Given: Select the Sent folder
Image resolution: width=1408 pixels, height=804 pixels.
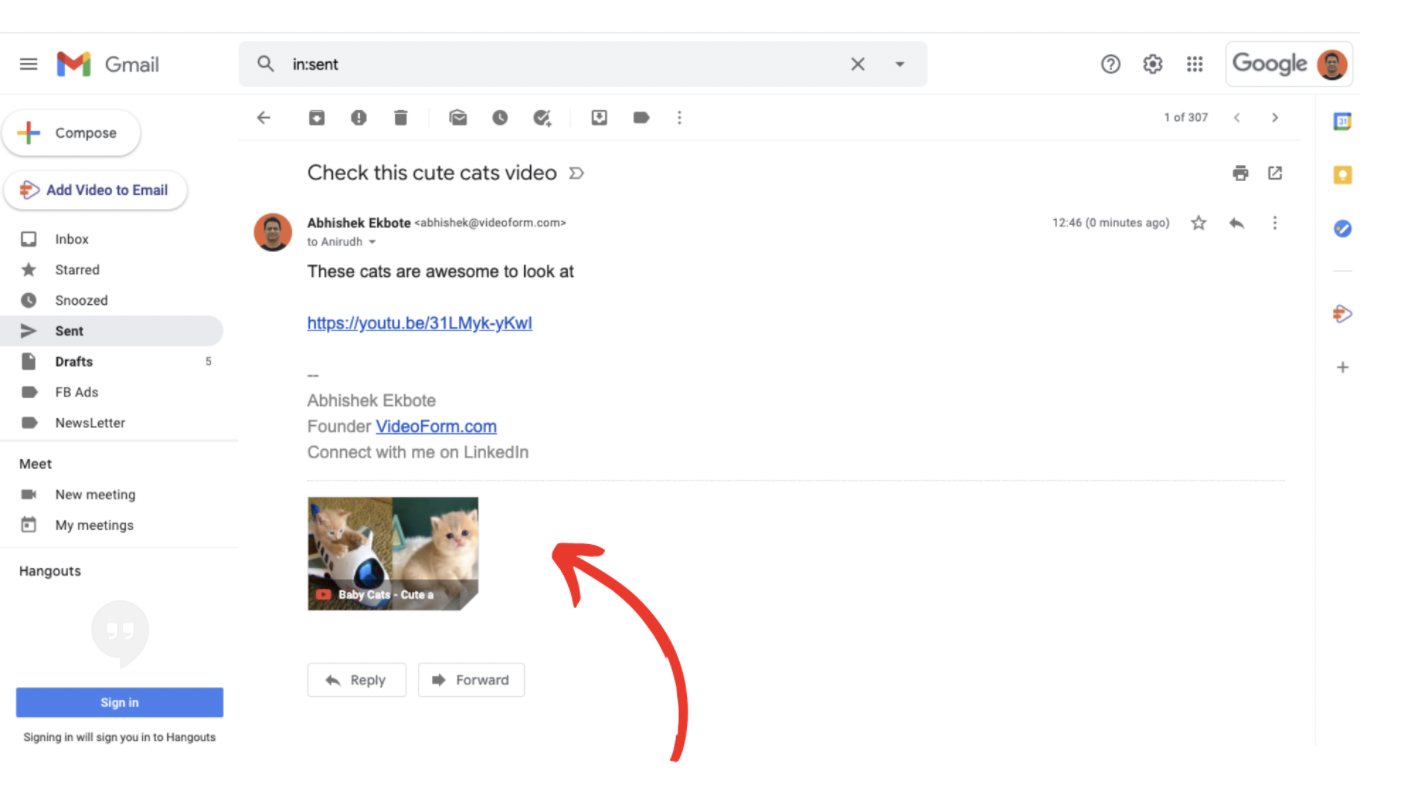Looking at the screenshot, I should click(111, 331).
